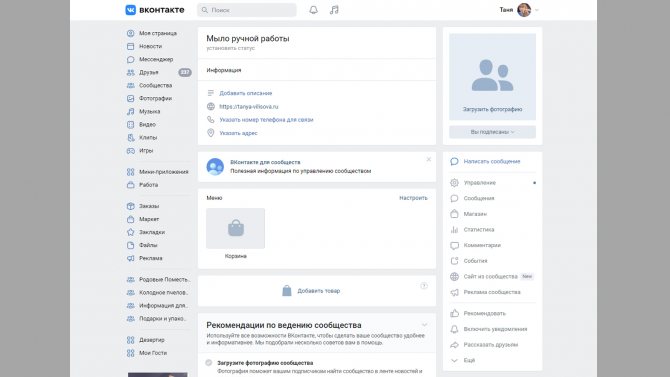Screen dimensions: 670x377
Task: Click the Мини-приложения icon
Action: 131,172
